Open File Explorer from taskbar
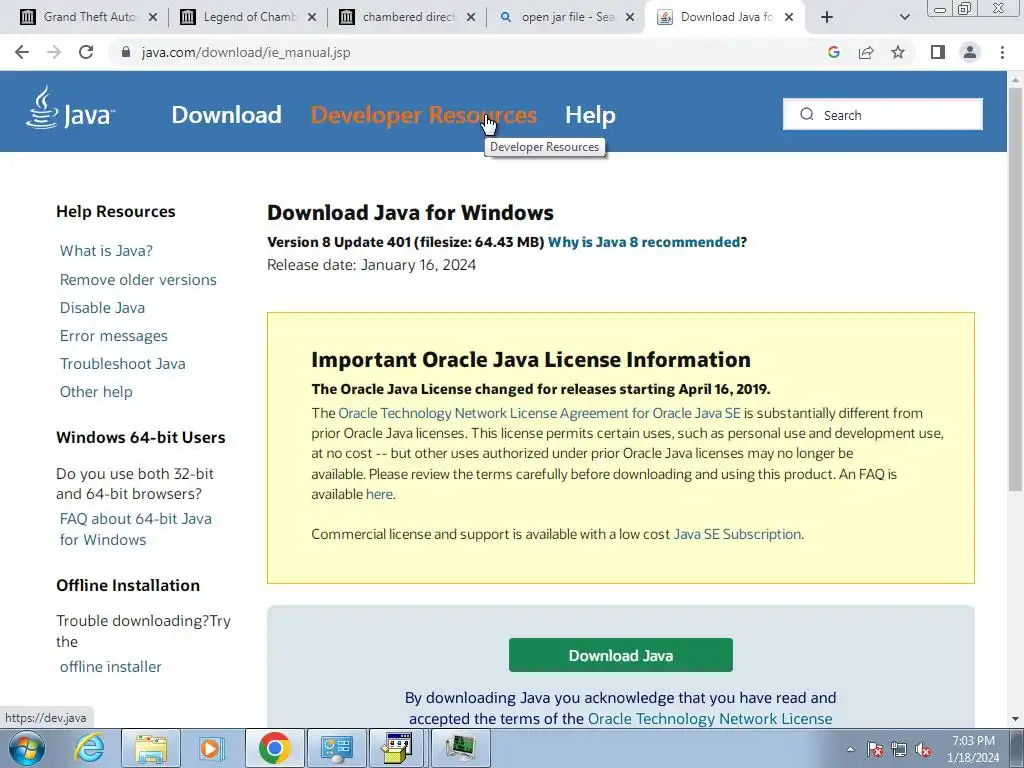 pos(151,748)
